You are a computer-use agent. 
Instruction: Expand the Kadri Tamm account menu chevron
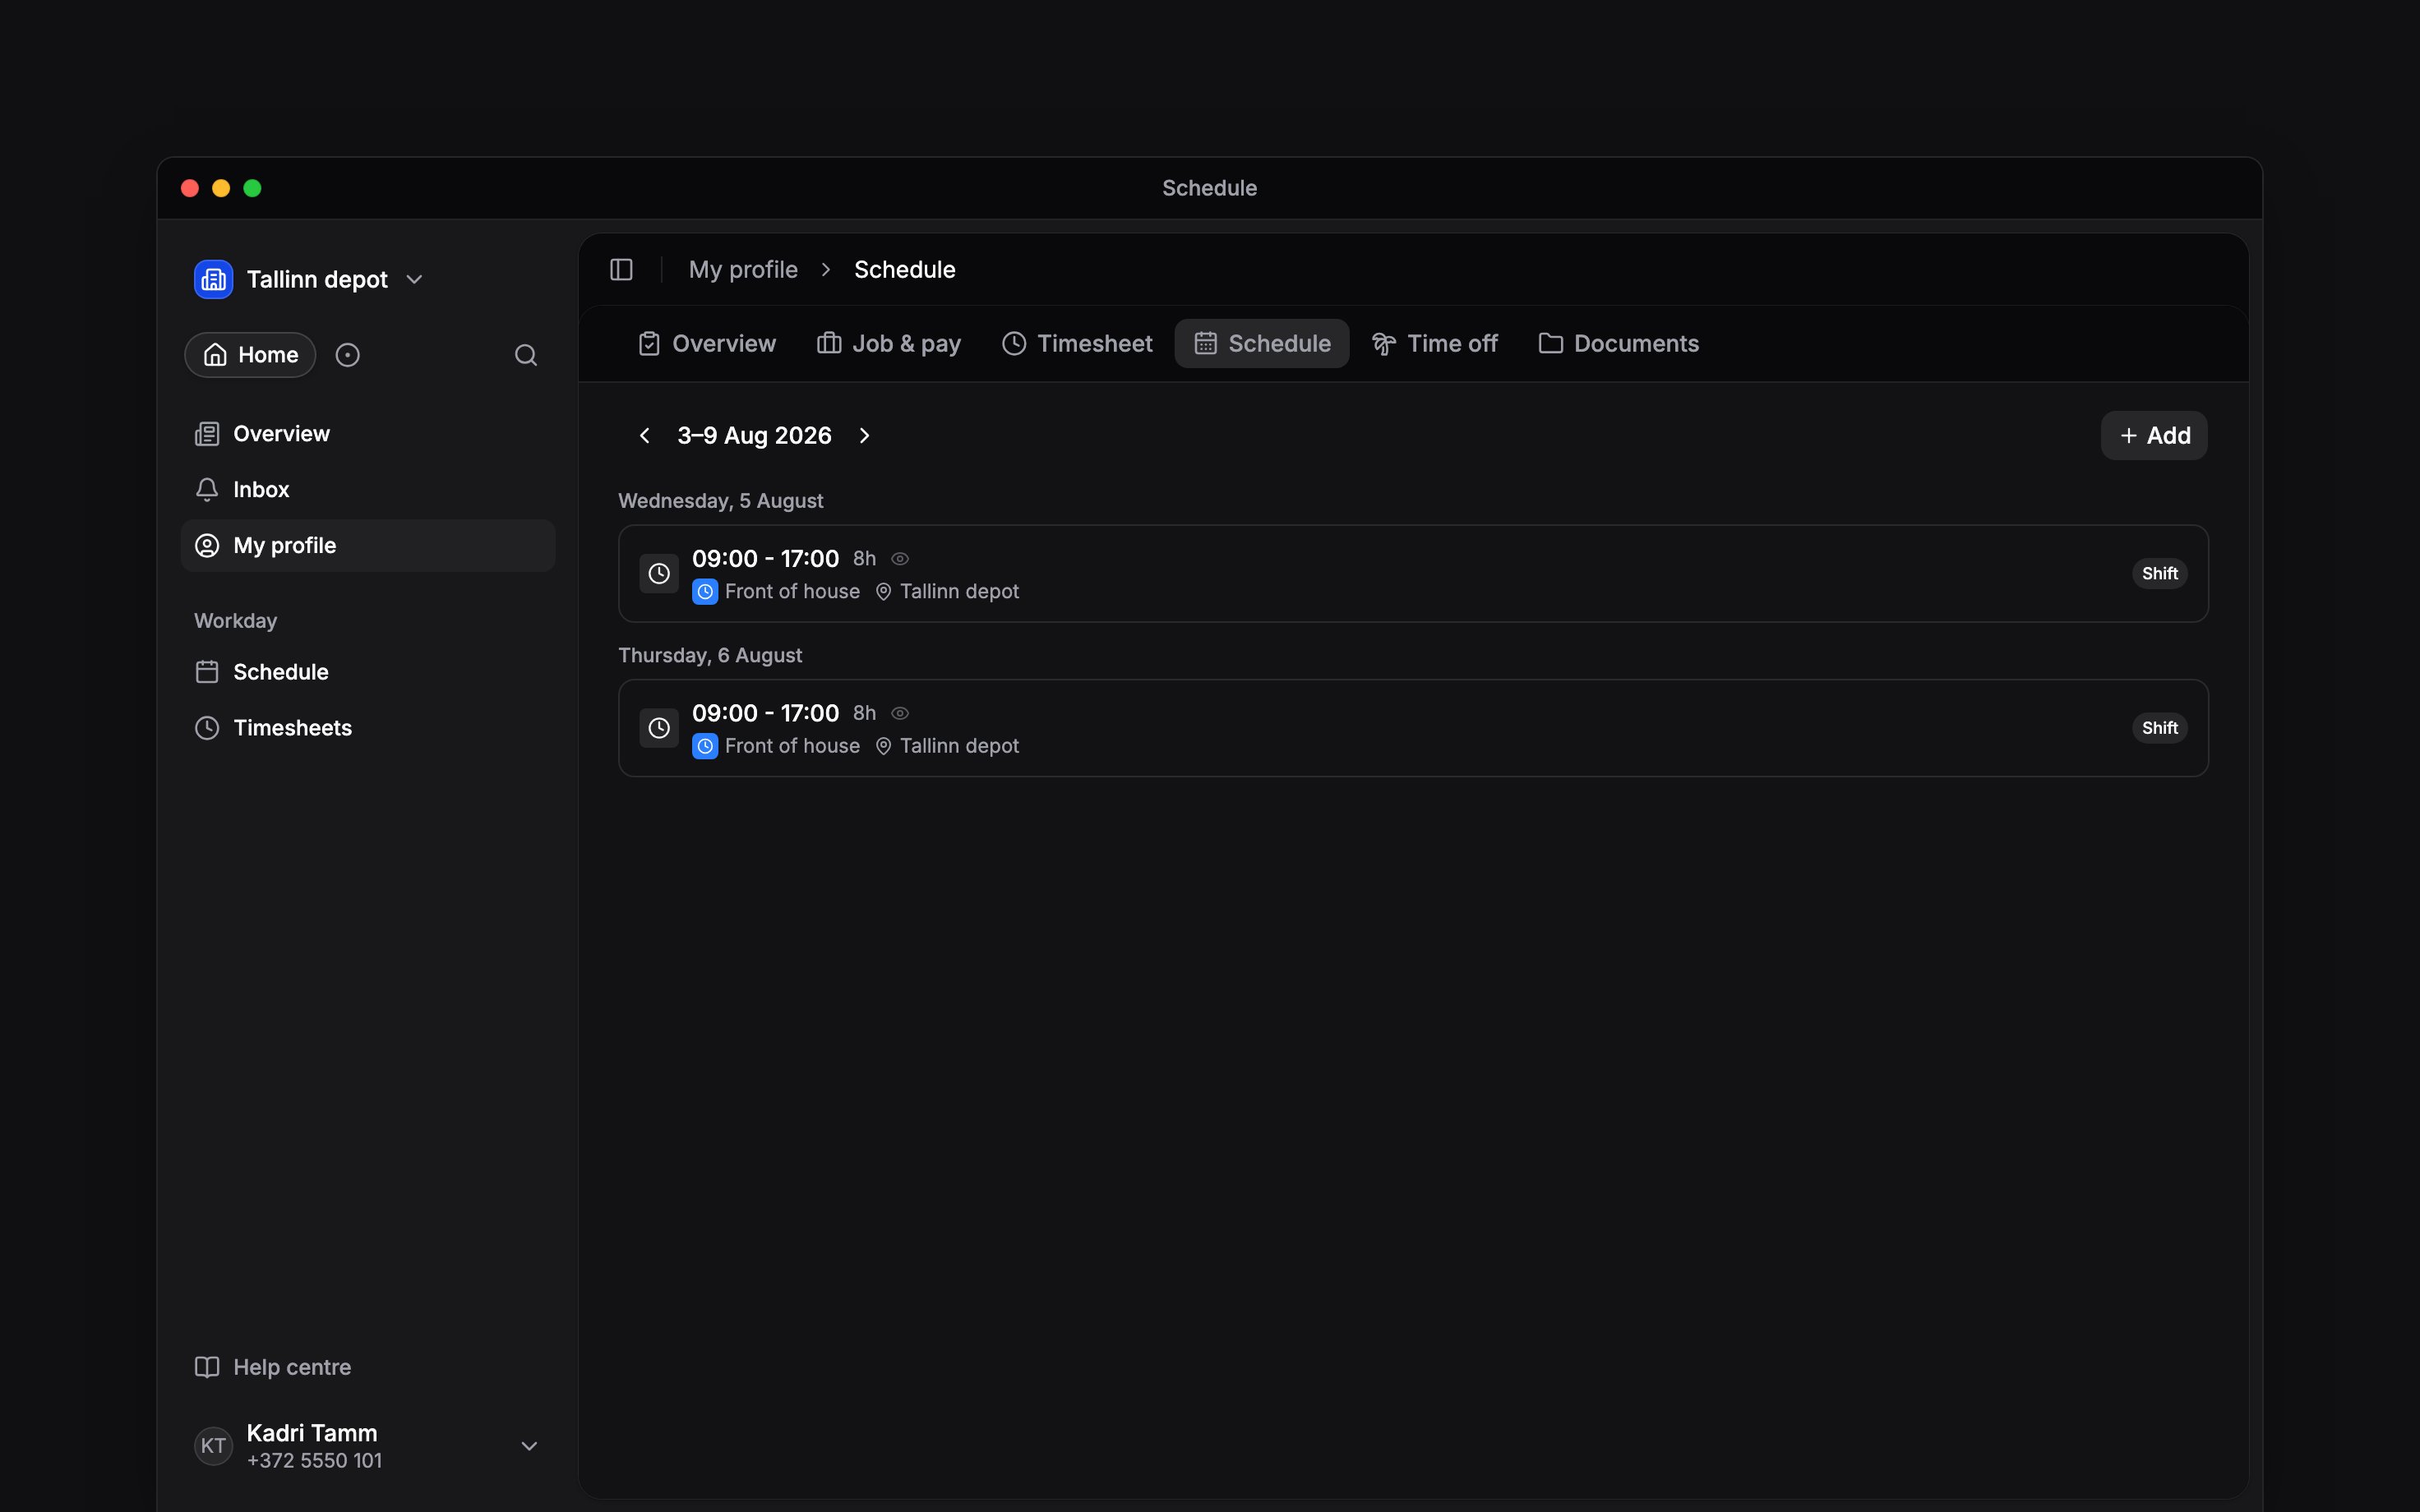pyautogui.click(x=529, y=1446)
